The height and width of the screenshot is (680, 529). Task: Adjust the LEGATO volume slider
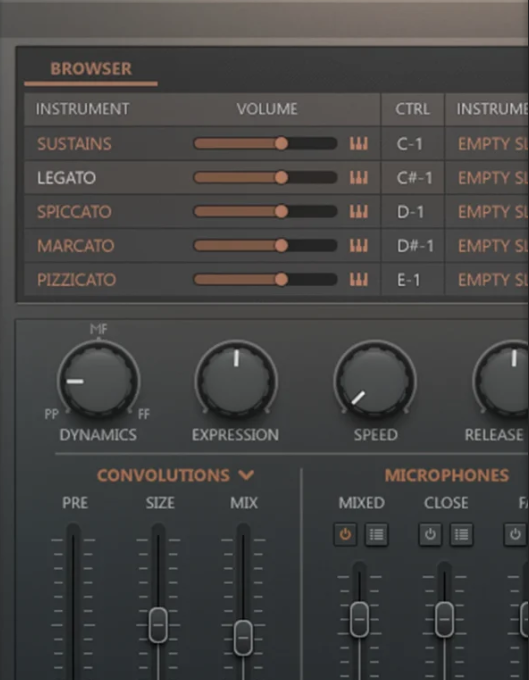(x=265, y=177)
